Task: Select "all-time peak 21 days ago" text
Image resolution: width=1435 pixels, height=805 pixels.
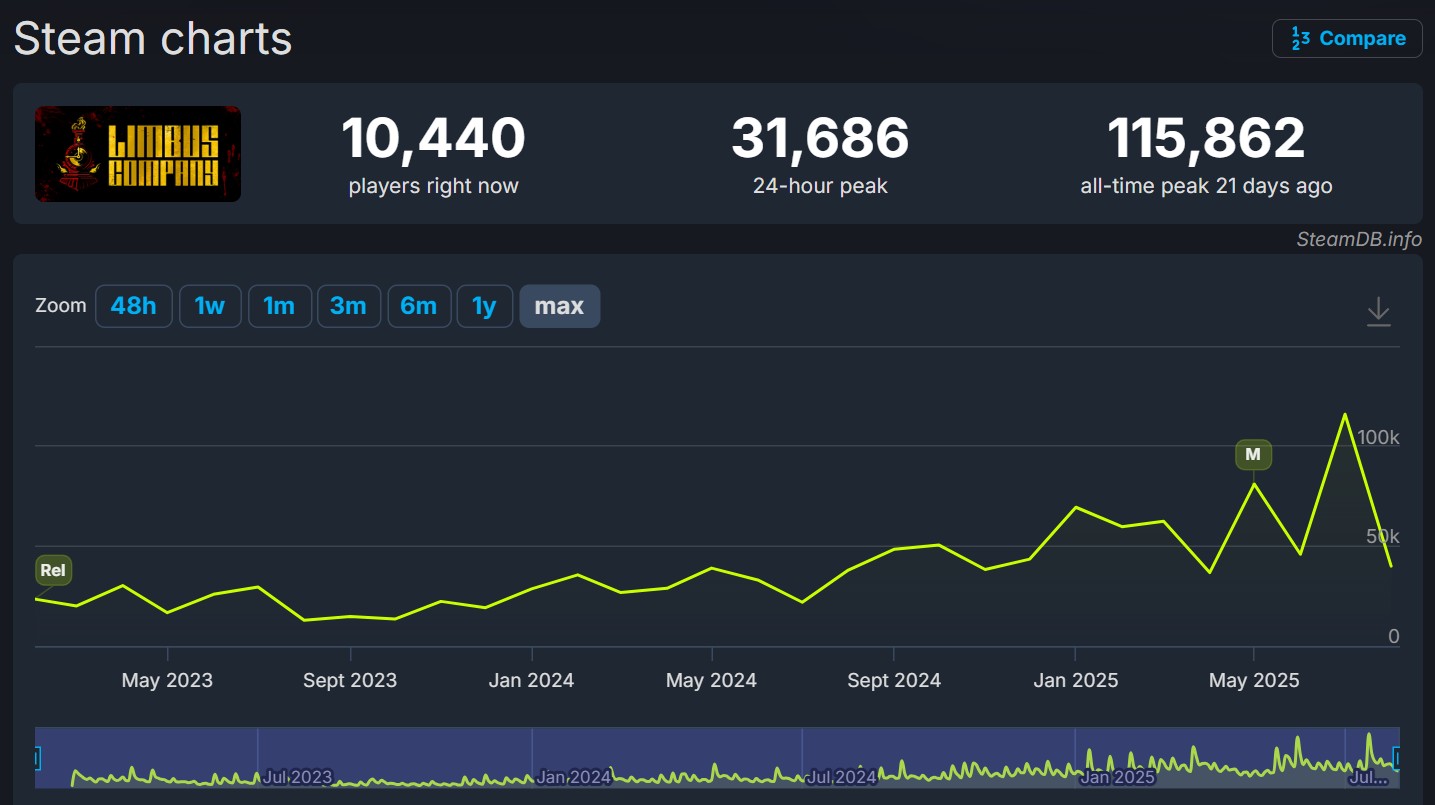Action: pos(1206,186)
